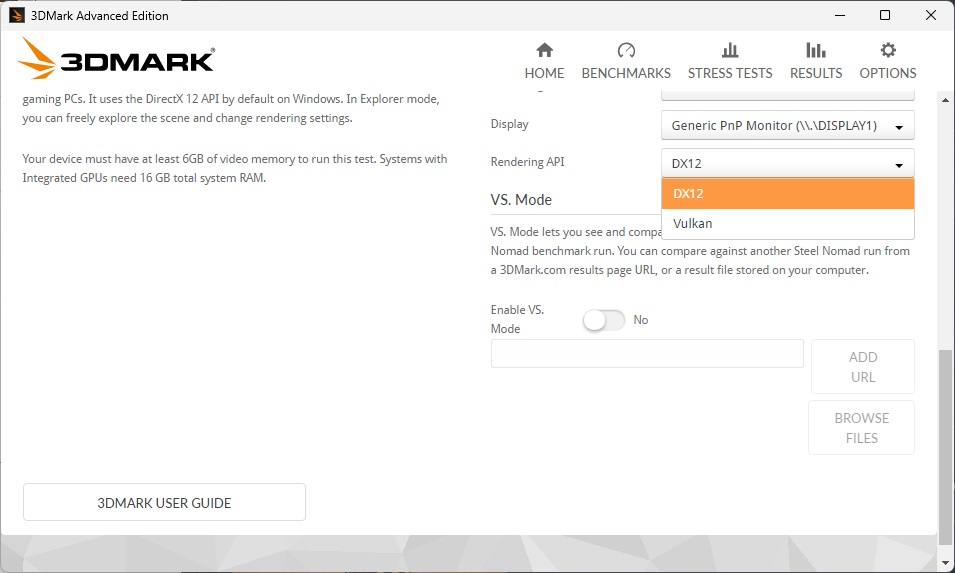
Task: Maximize the 3DMark window
Action: click(x=885, y=15)
